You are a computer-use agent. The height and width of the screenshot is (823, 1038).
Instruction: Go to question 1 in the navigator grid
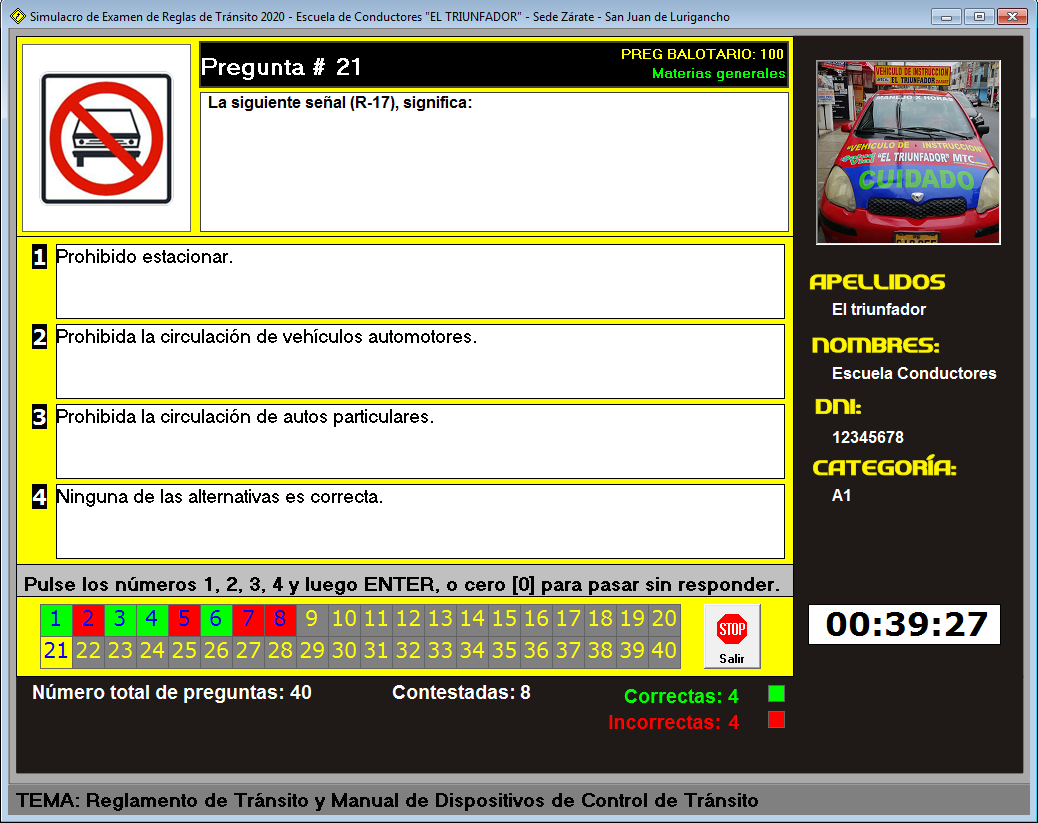click(x=56, y=619)
